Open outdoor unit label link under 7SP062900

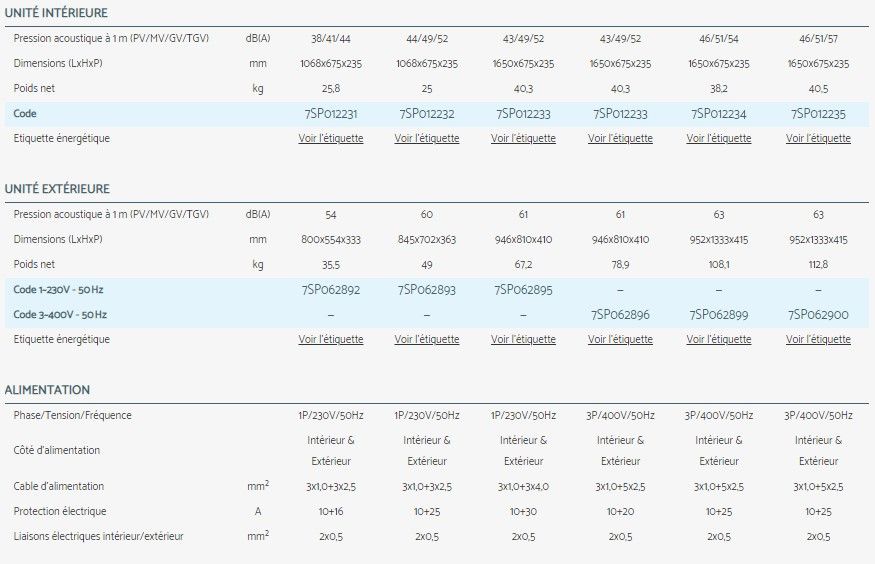(818, 340)
